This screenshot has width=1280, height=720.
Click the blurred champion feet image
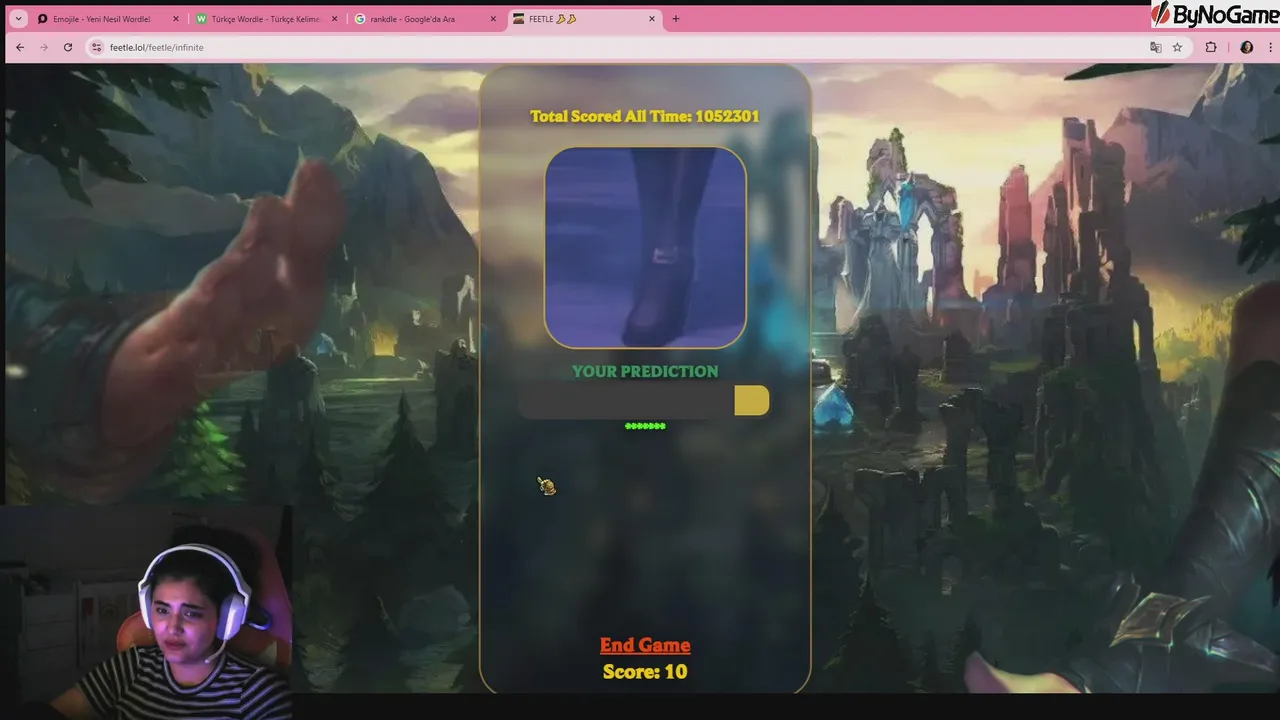tap(645, 248)
